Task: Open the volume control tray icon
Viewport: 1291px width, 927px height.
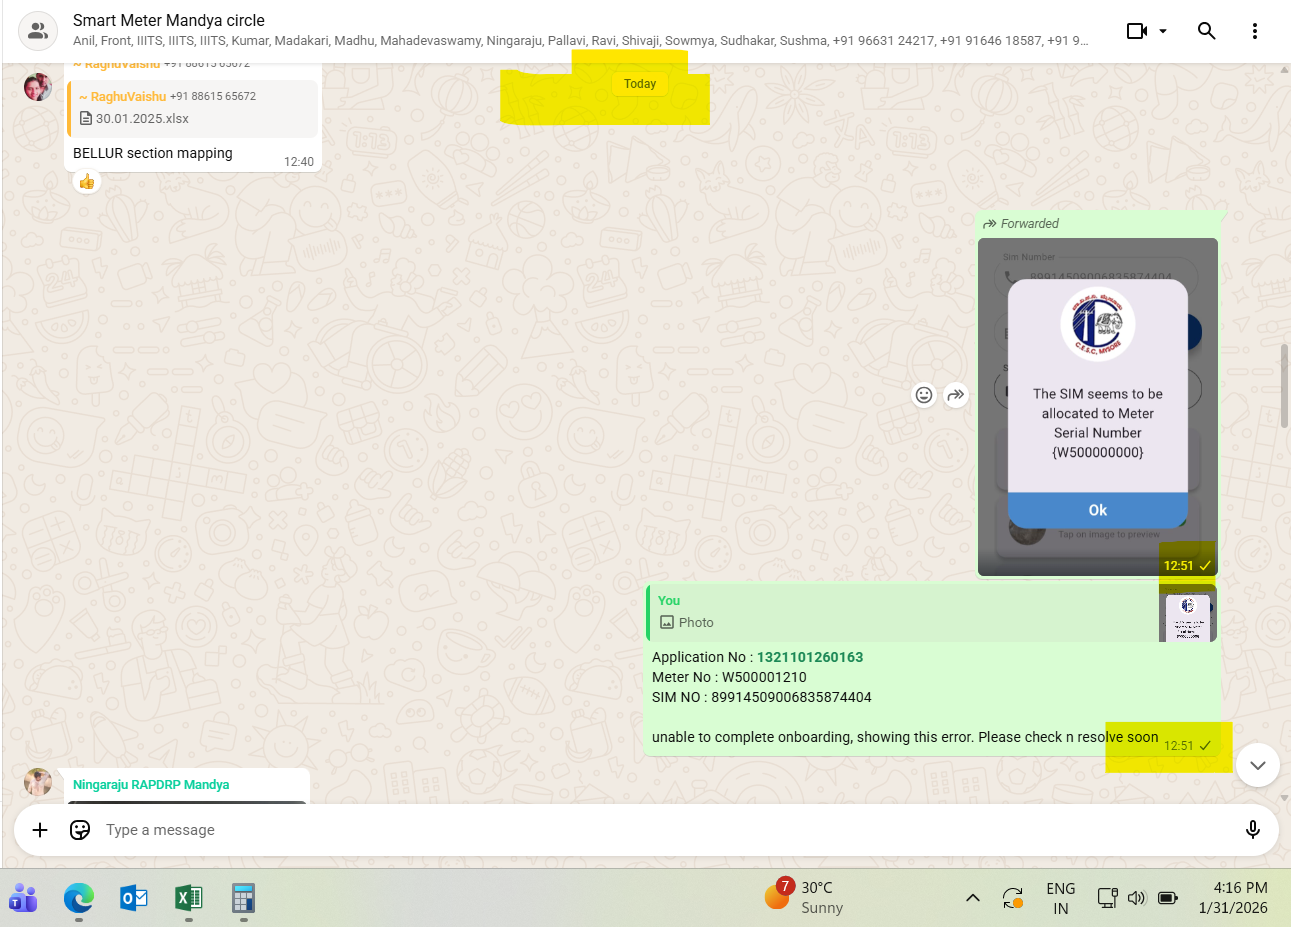Action: [1137, 898]
